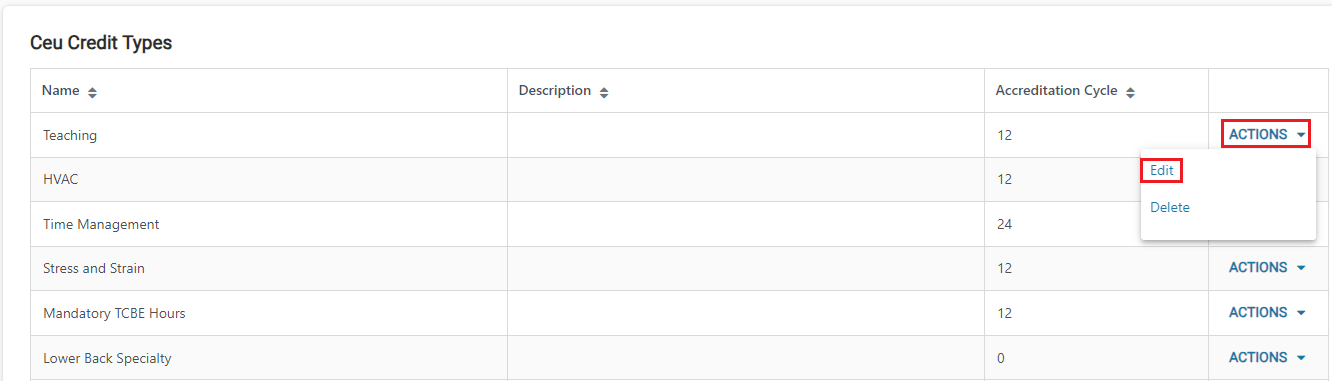Open ACTIONS dropdown for Teaching row
The height and width of the screenshot is (381, 1332).
(x=1267, y=134)
